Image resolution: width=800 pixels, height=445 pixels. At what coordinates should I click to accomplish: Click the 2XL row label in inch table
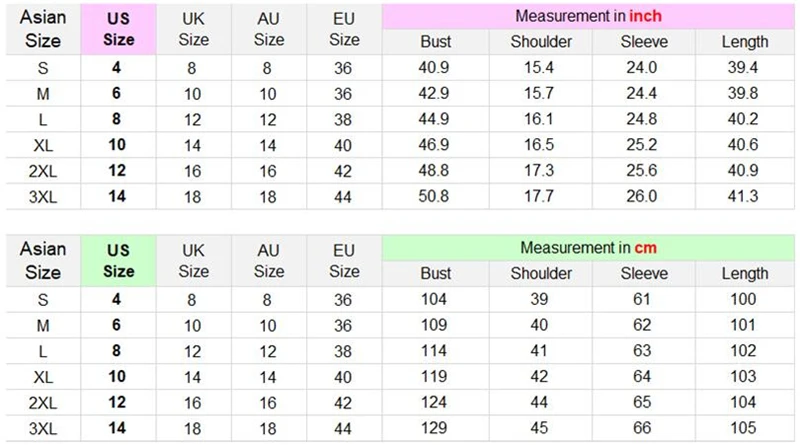click(x=43, y=171)
